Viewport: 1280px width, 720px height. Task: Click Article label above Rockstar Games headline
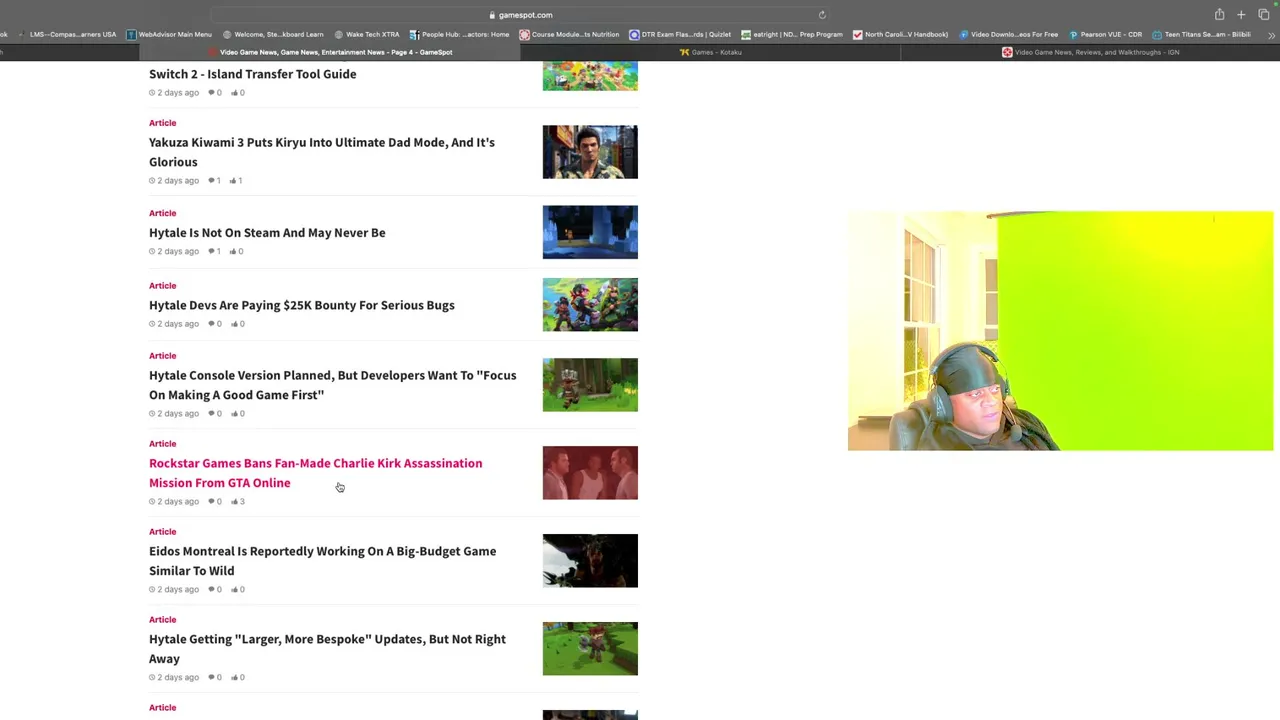point(163,444)
